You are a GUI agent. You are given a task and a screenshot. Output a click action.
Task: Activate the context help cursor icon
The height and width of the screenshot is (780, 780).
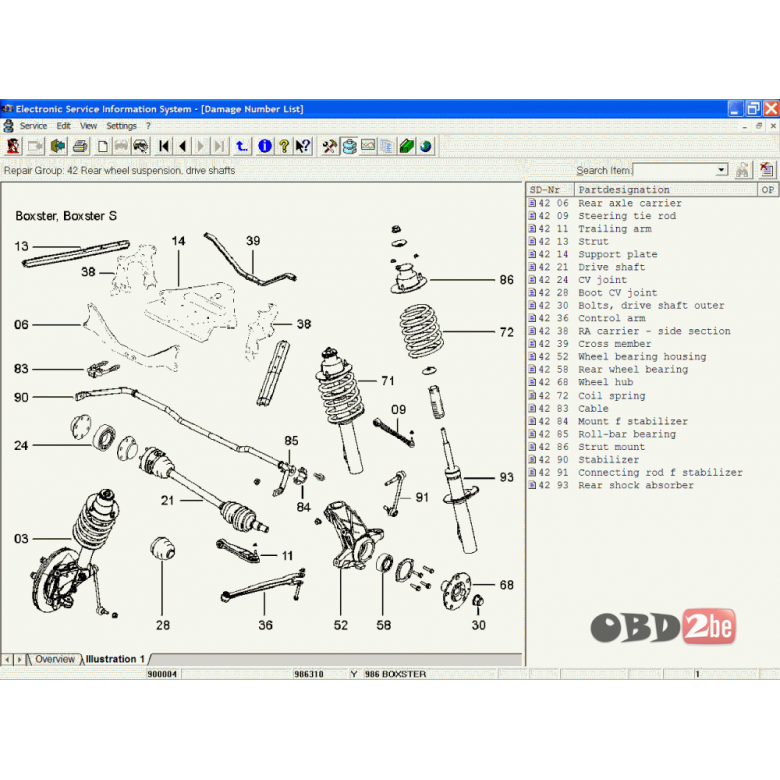click(303, 146)
